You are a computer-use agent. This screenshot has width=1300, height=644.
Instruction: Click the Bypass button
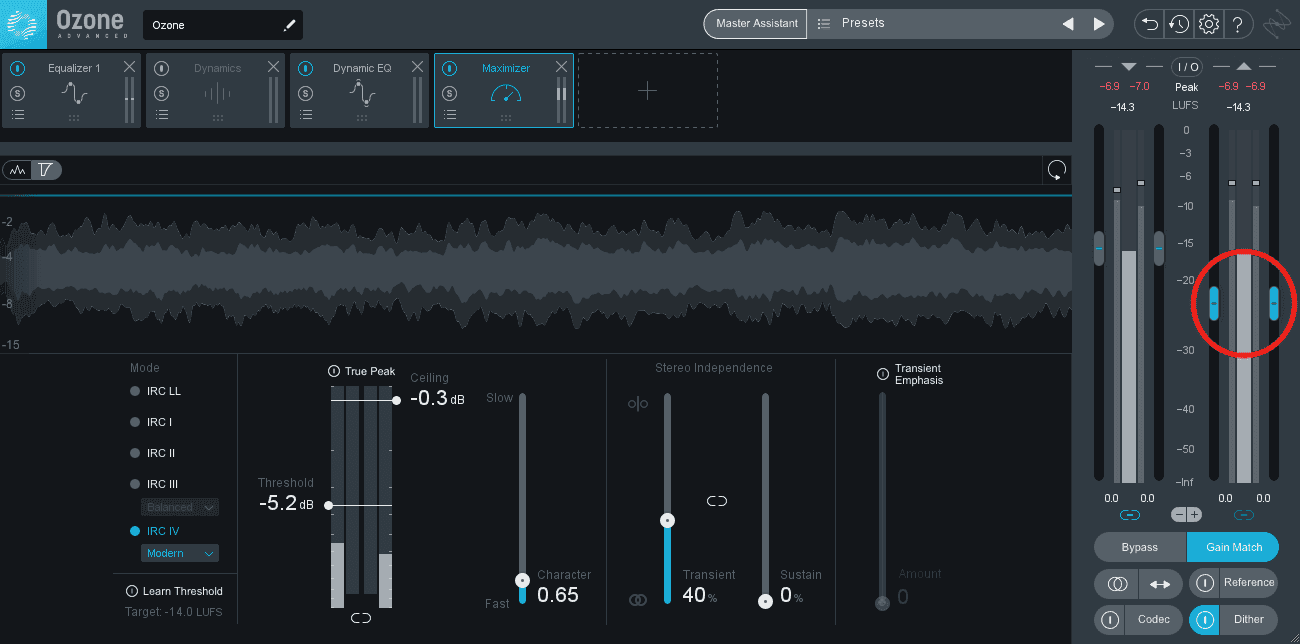1140,547
